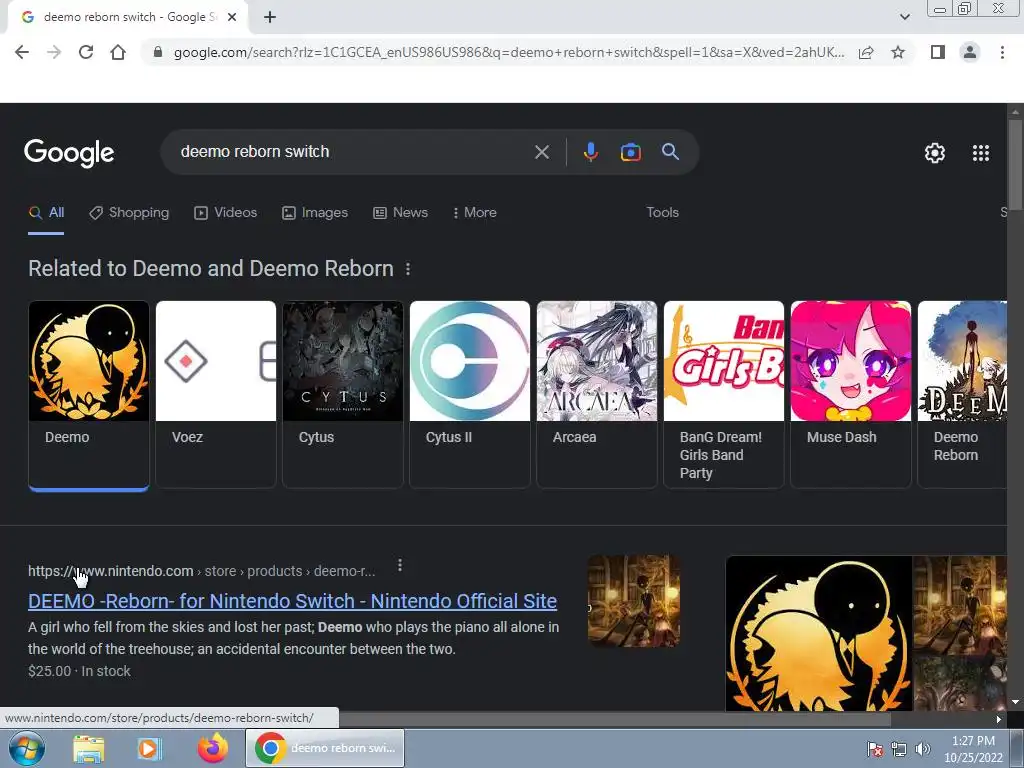Click the lock icon in the address bar
The height and width of the screenshot is (768, 1024).
[157, 52]
